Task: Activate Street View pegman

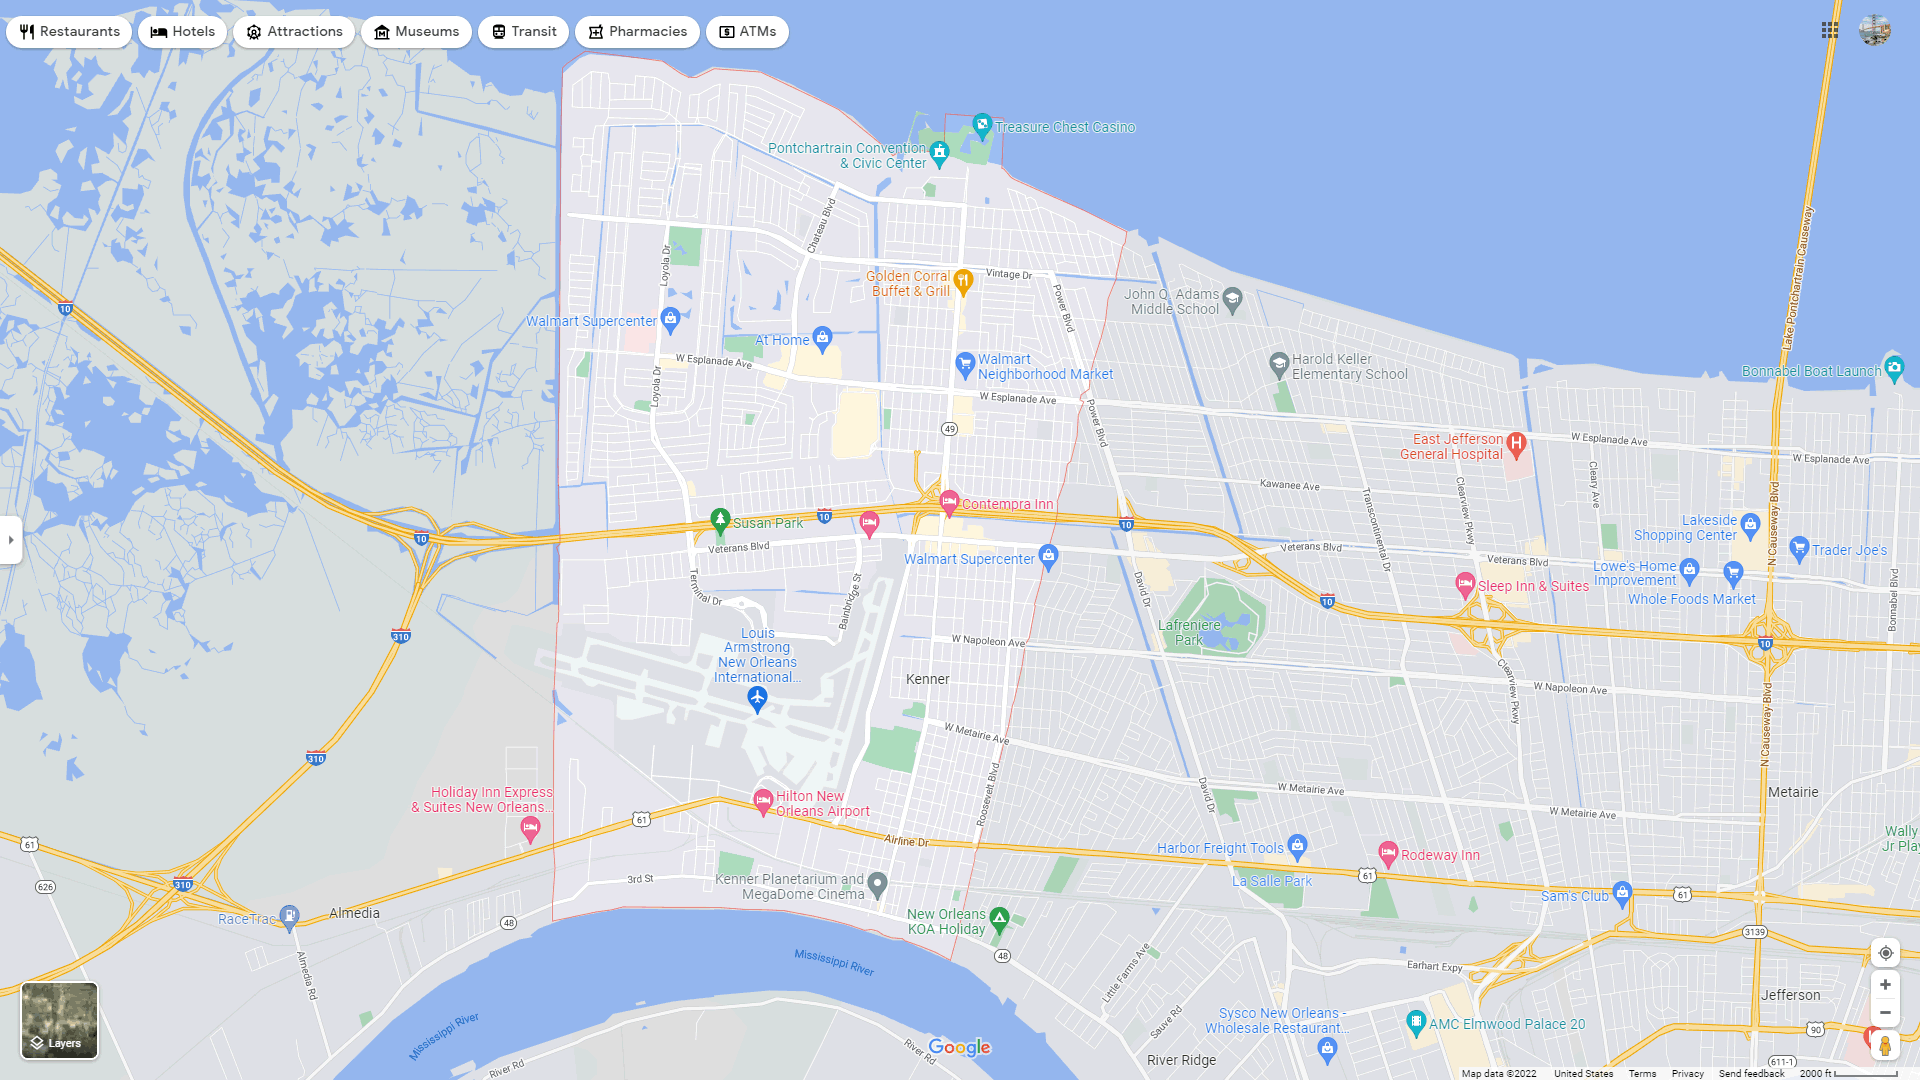Action: (x=1885, y=1045)
